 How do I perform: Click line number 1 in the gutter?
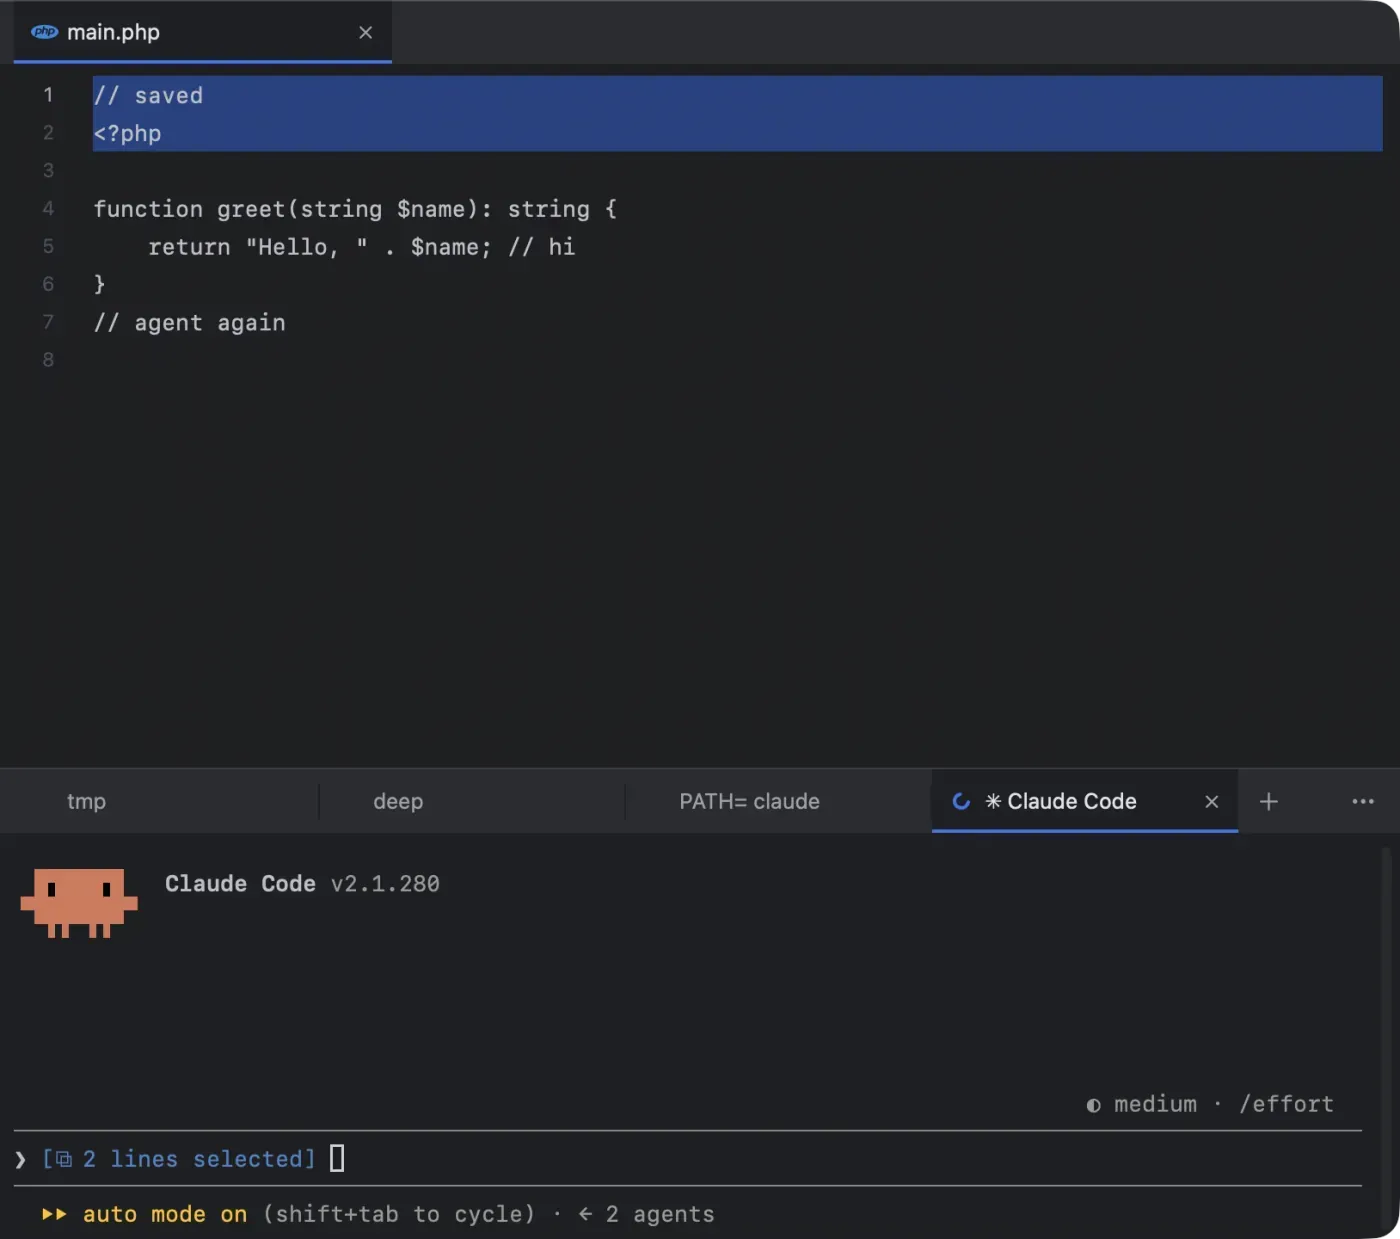[x=48, y=95]
